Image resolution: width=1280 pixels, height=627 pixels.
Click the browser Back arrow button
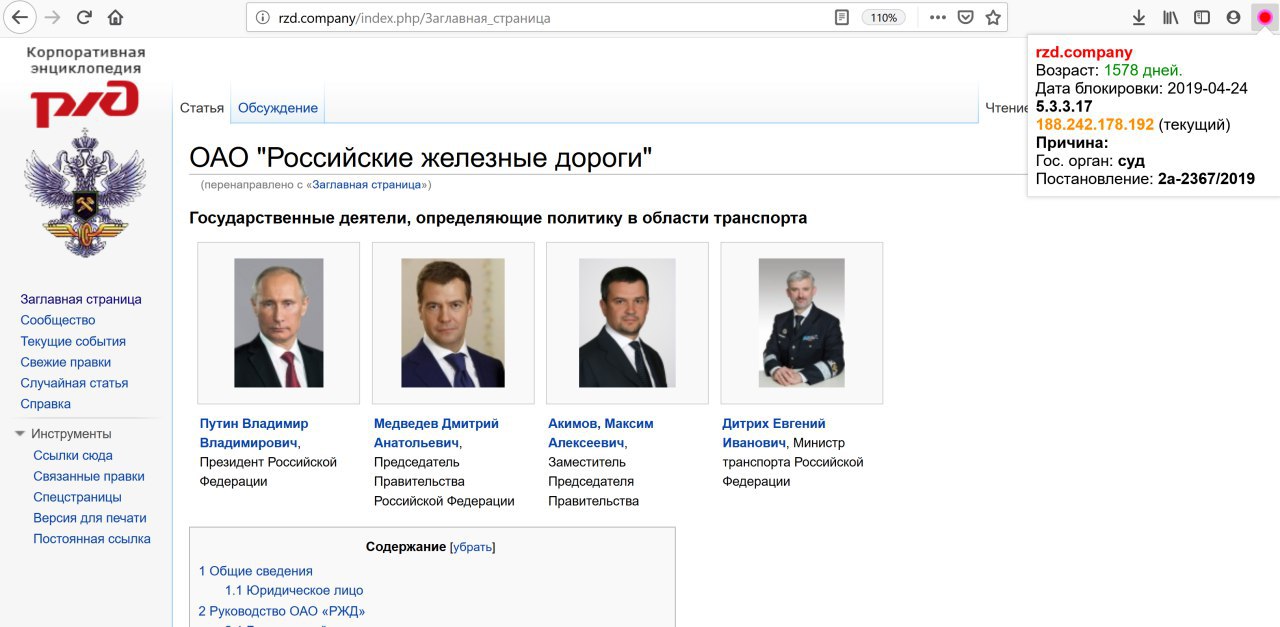click(19, 17)
